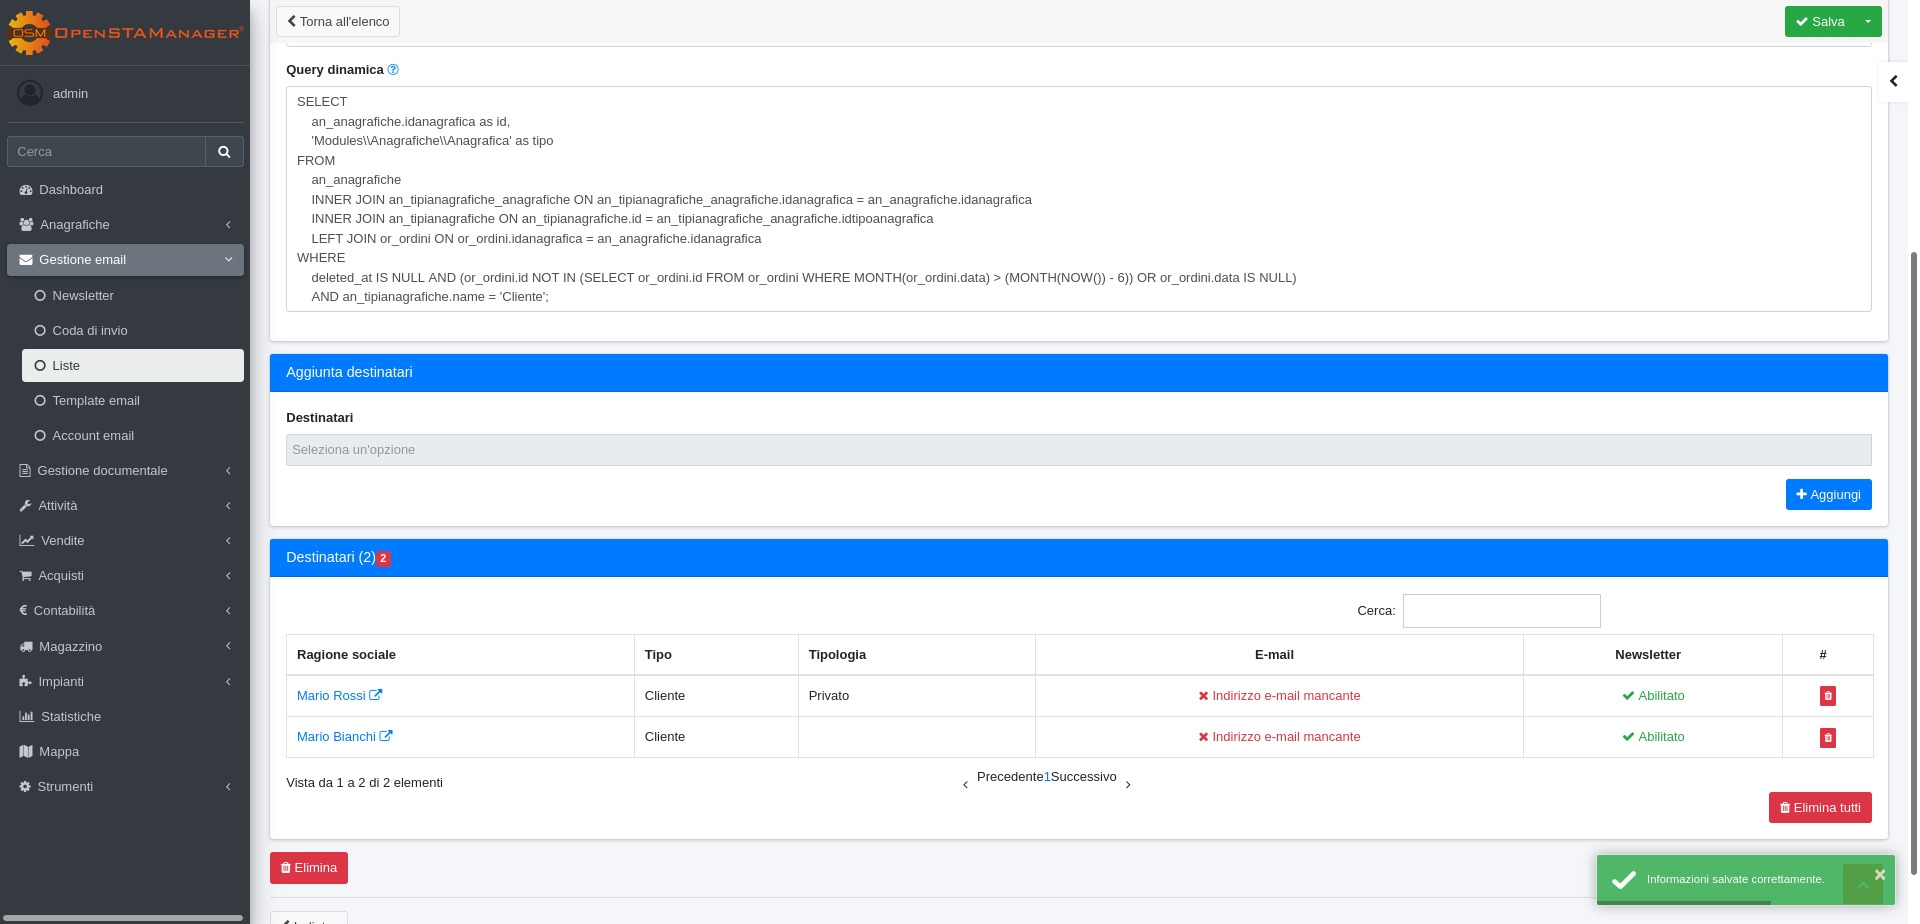
Task: Click the admin user avatar icon
Action: pos(30,93)
